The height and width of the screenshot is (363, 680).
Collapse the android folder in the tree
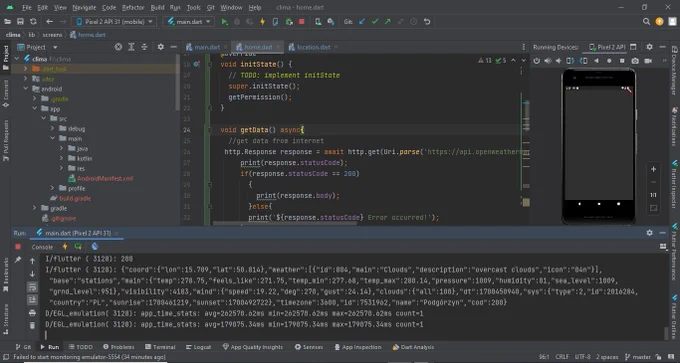26,89
